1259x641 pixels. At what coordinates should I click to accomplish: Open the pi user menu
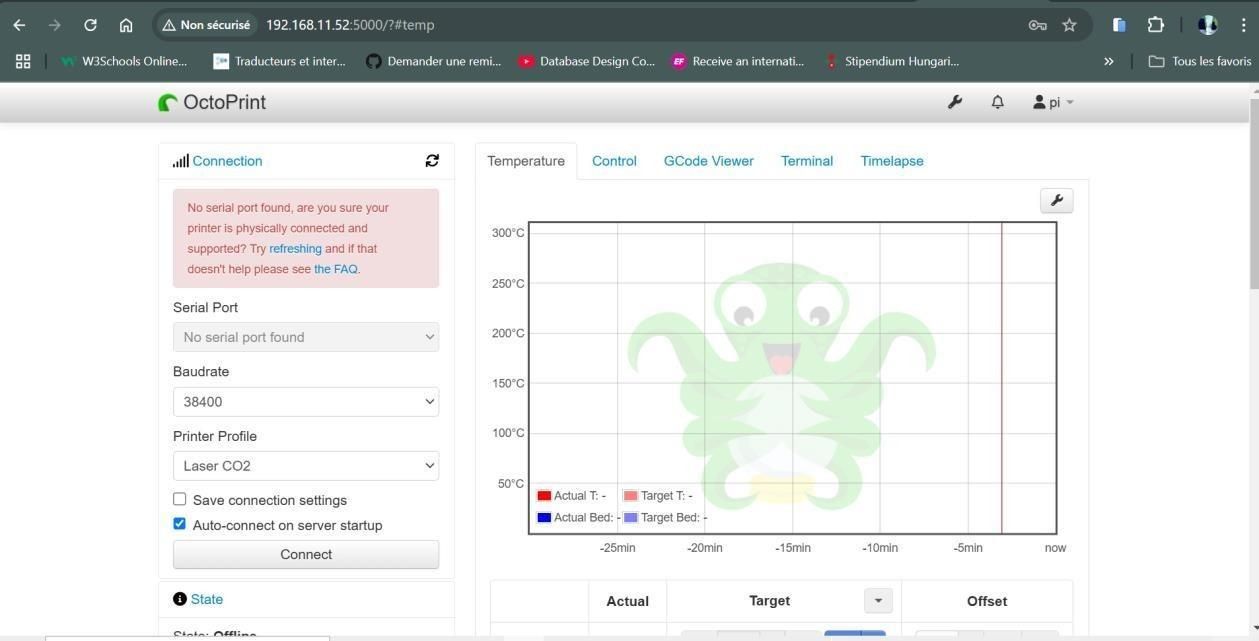pyautogui.click(x=1053, y=102)
